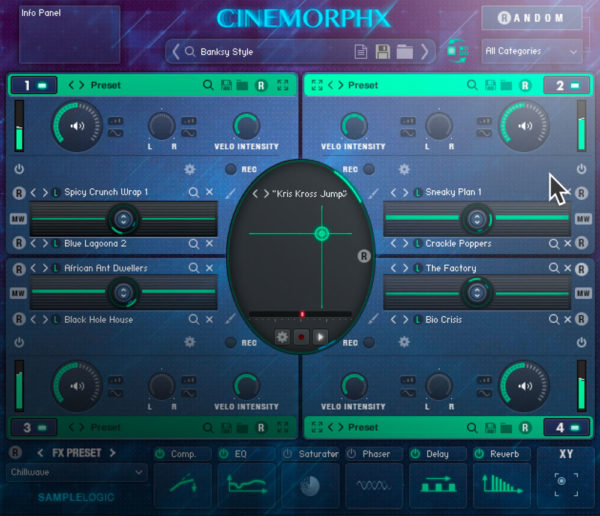
Task: Toggle core 2 power button
Action: (x=581, y=169)
